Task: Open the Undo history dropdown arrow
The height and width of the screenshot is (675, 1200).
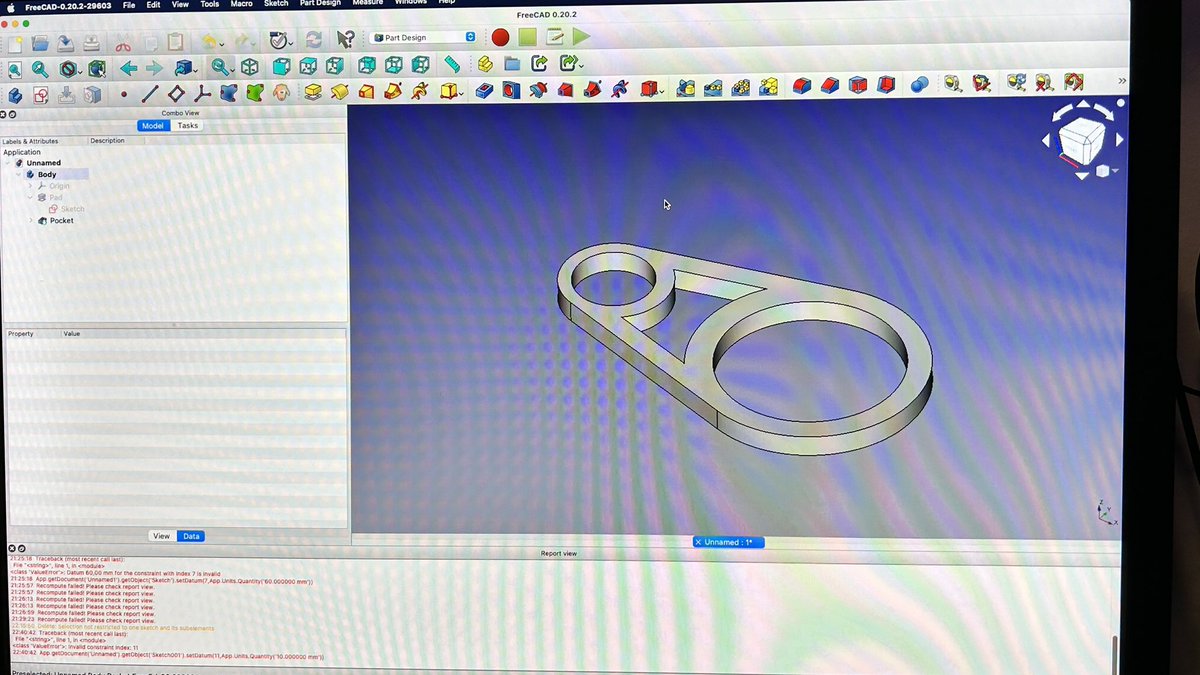Action: 222,44
